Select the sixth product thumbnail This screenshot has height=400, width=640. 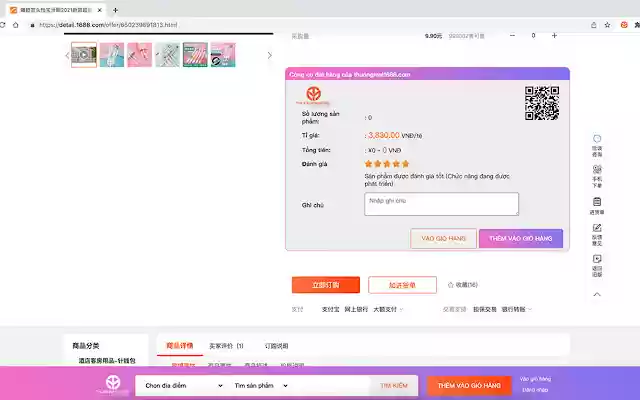point(223,55)
